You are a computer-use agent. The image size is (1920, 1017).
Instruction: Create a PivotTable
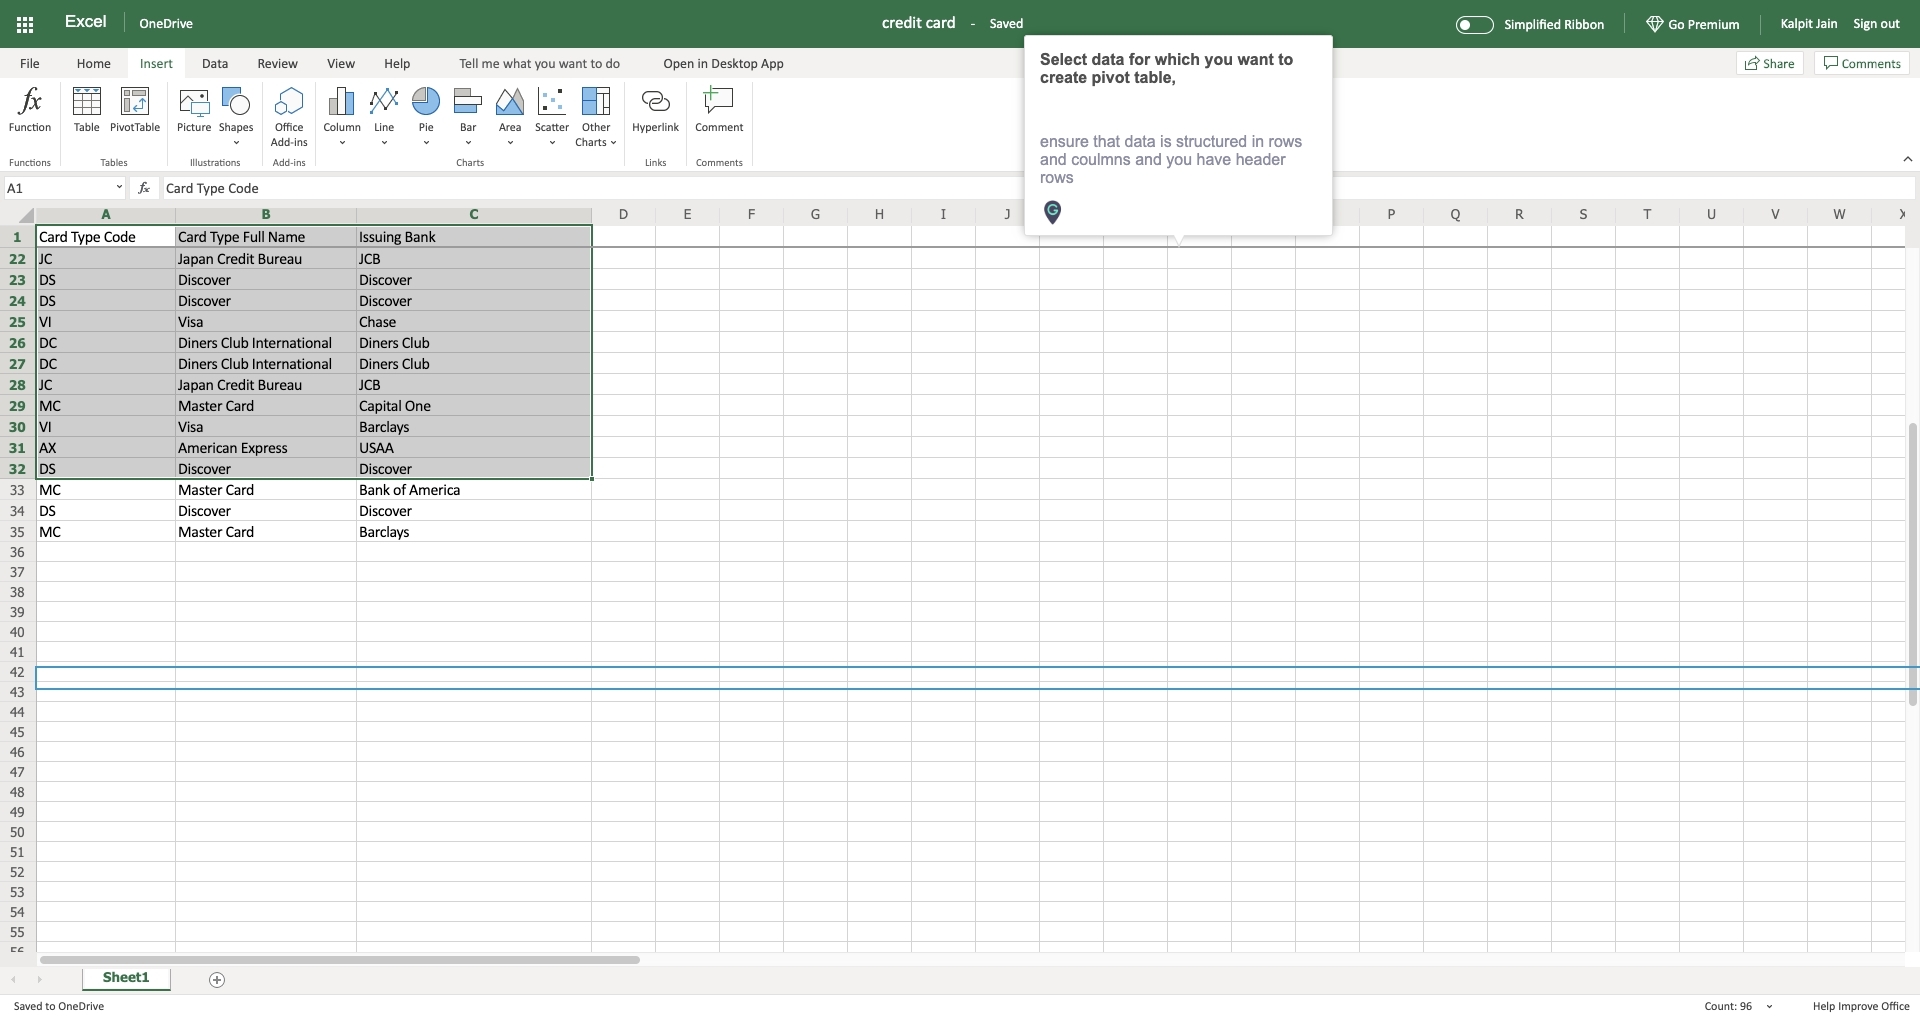click(x=135, y=110)
